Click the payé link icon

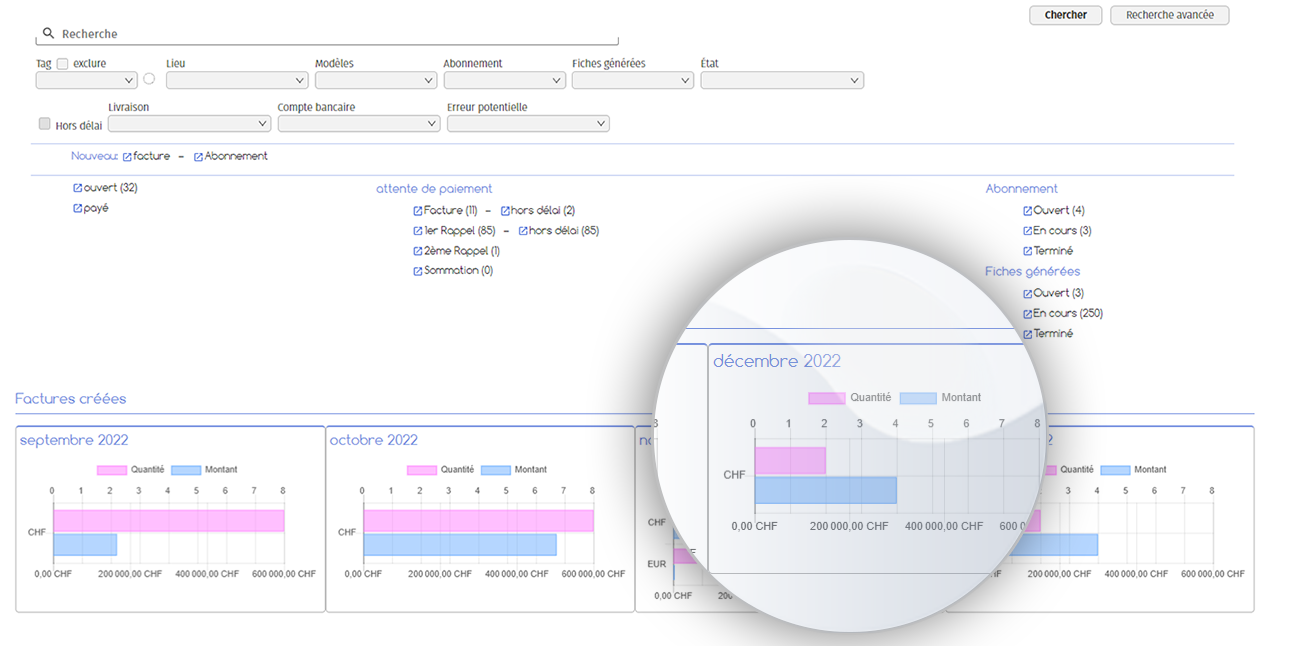click(x=78, y=209)
